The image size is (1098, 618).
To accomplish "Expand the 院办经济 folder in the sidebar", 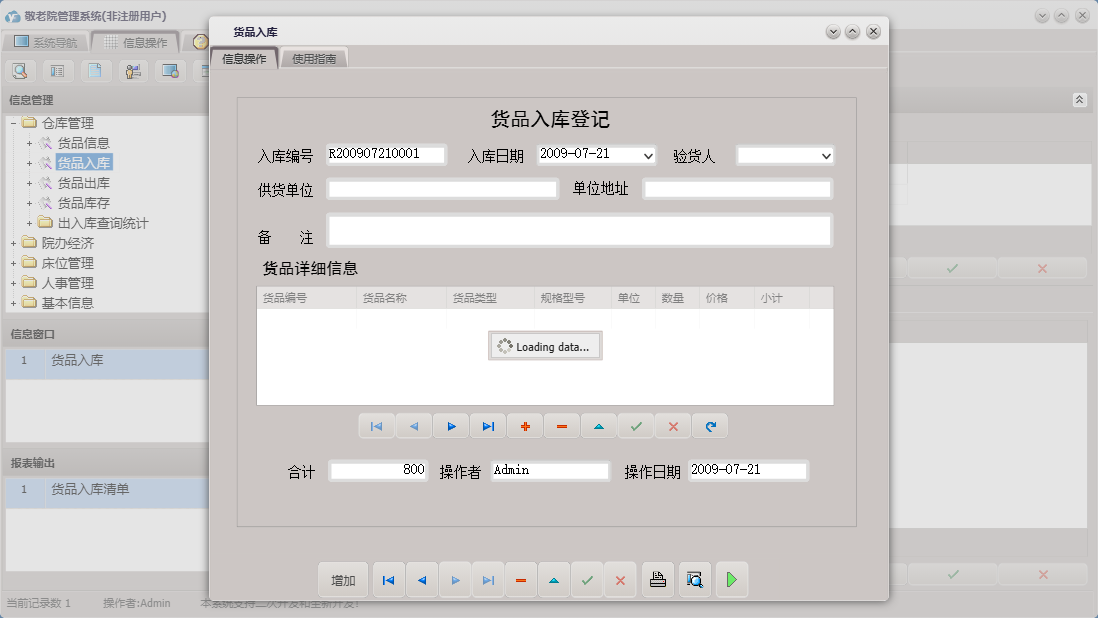I will (13, 242).
